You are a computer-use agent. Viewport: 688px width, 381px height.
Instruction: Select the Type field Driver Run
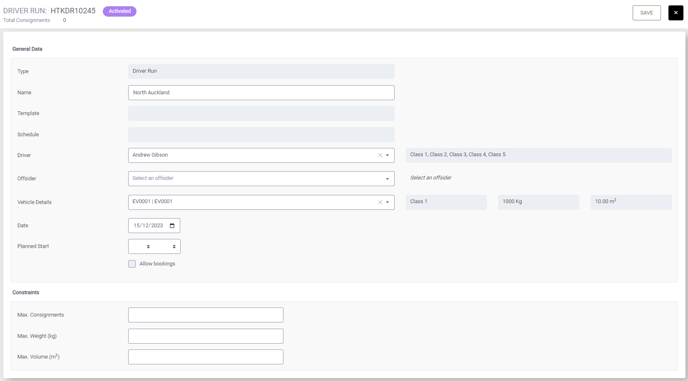tap(261, 71)
